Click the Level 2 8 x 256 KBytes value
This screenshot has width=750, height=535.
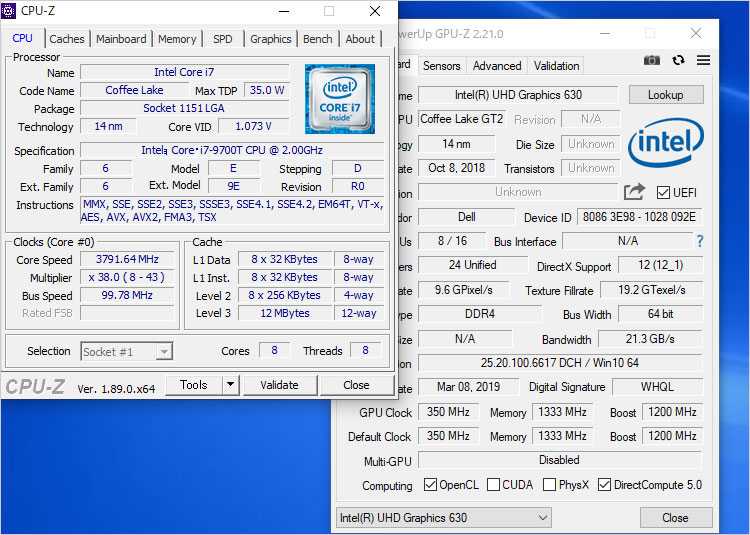tap(285, 295)
